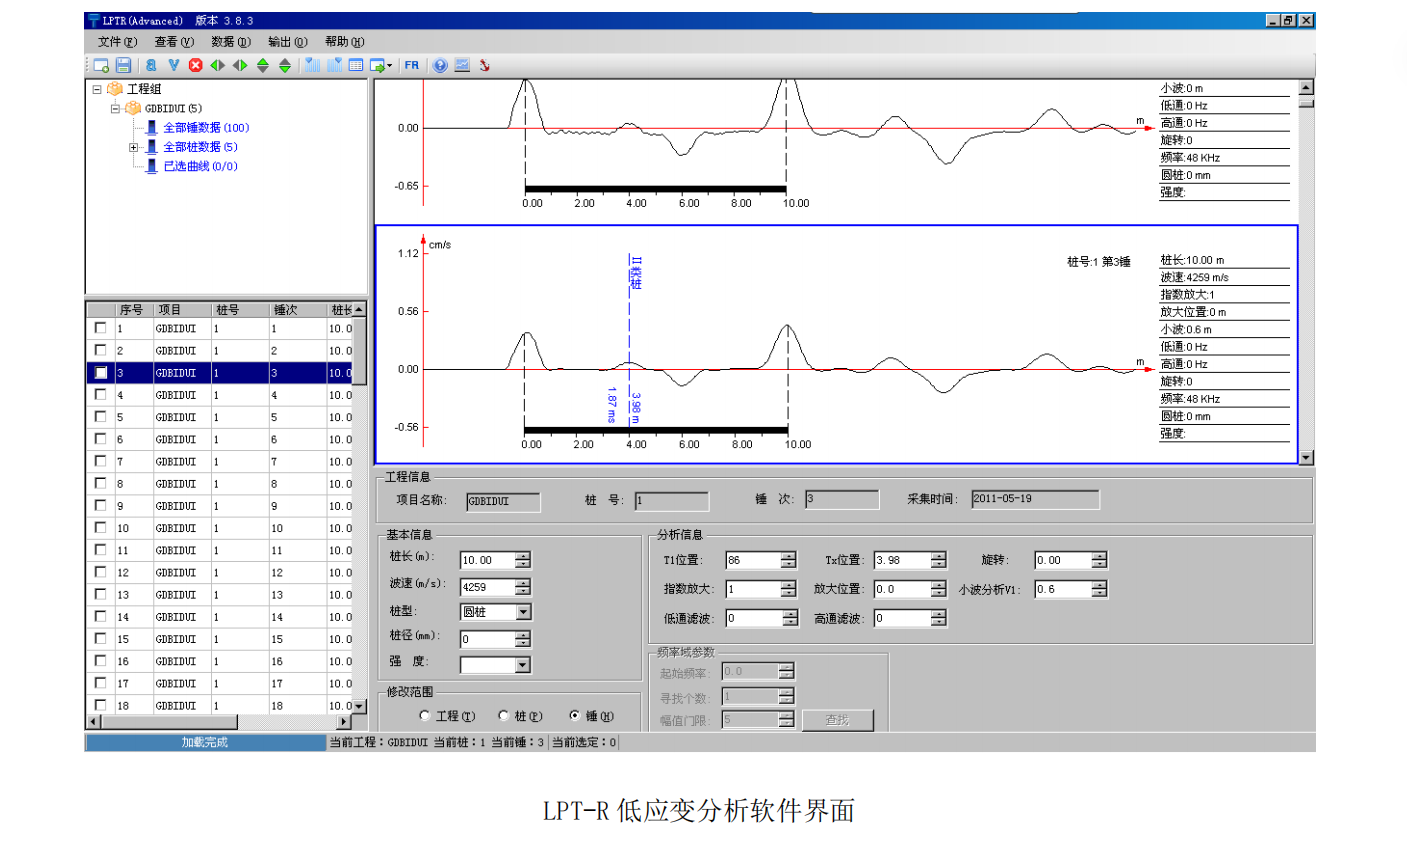The image size is (1407, 846).
Task: Open the blue help question mark icon
Action: (440, 65)
